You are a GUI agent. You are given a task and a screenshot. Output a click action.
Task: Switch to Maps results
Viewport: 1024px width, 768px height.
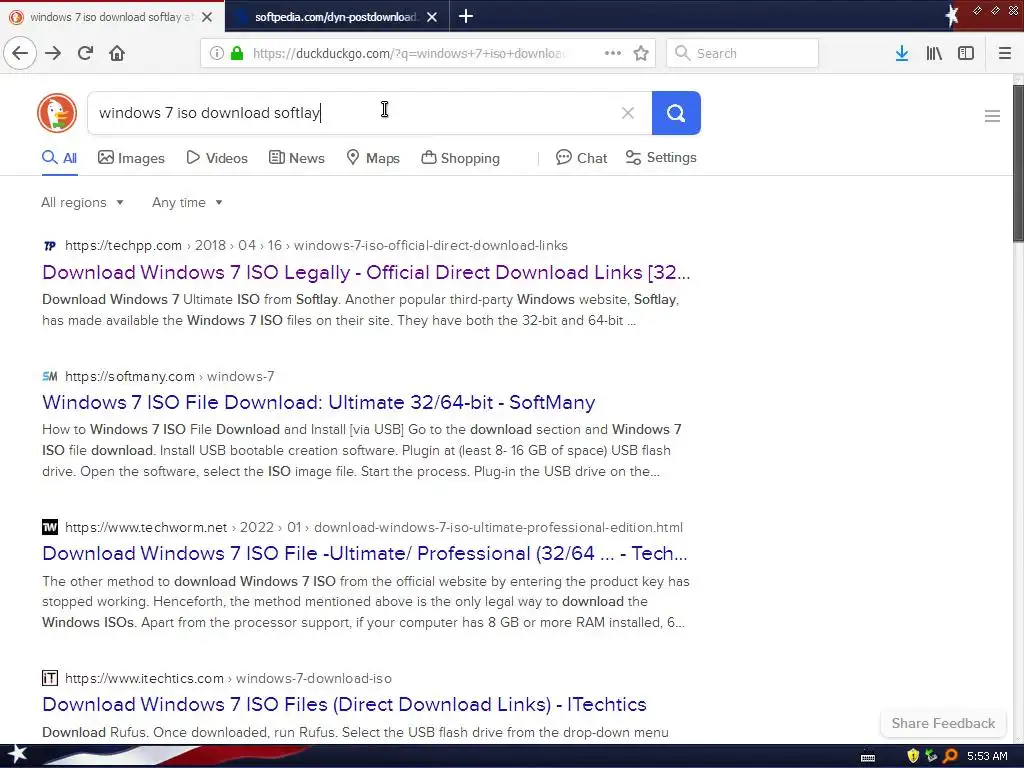[373, 158]
